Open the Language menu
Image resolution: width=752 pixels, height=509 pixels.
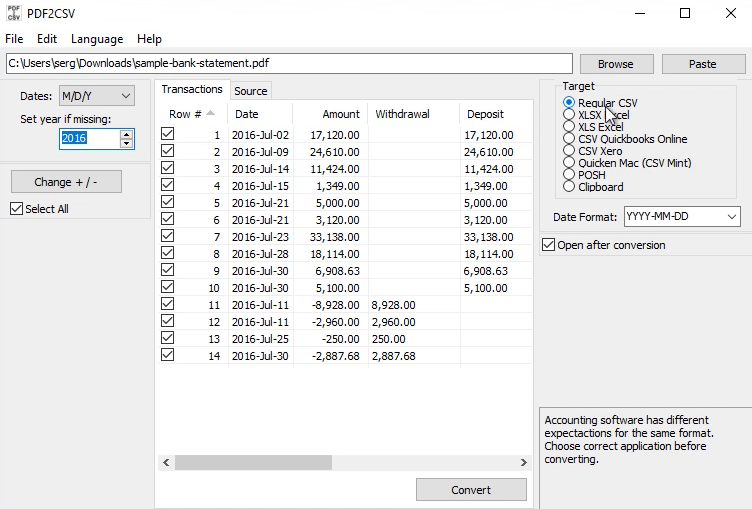pyautogui.click(x=97, y=39)
